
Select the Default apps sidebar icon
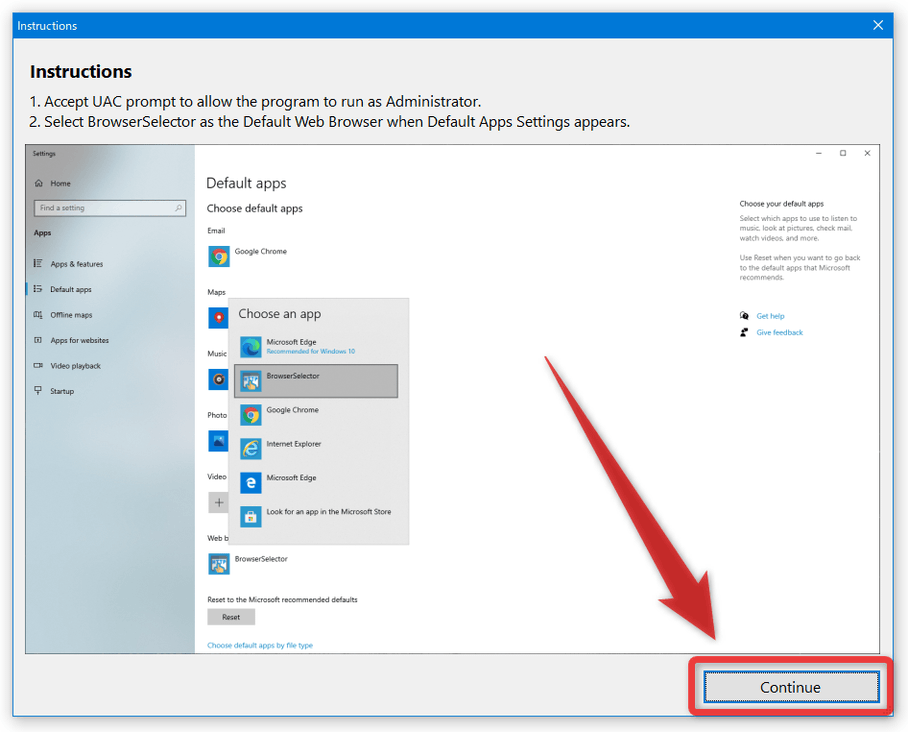[x=38, y=289]
